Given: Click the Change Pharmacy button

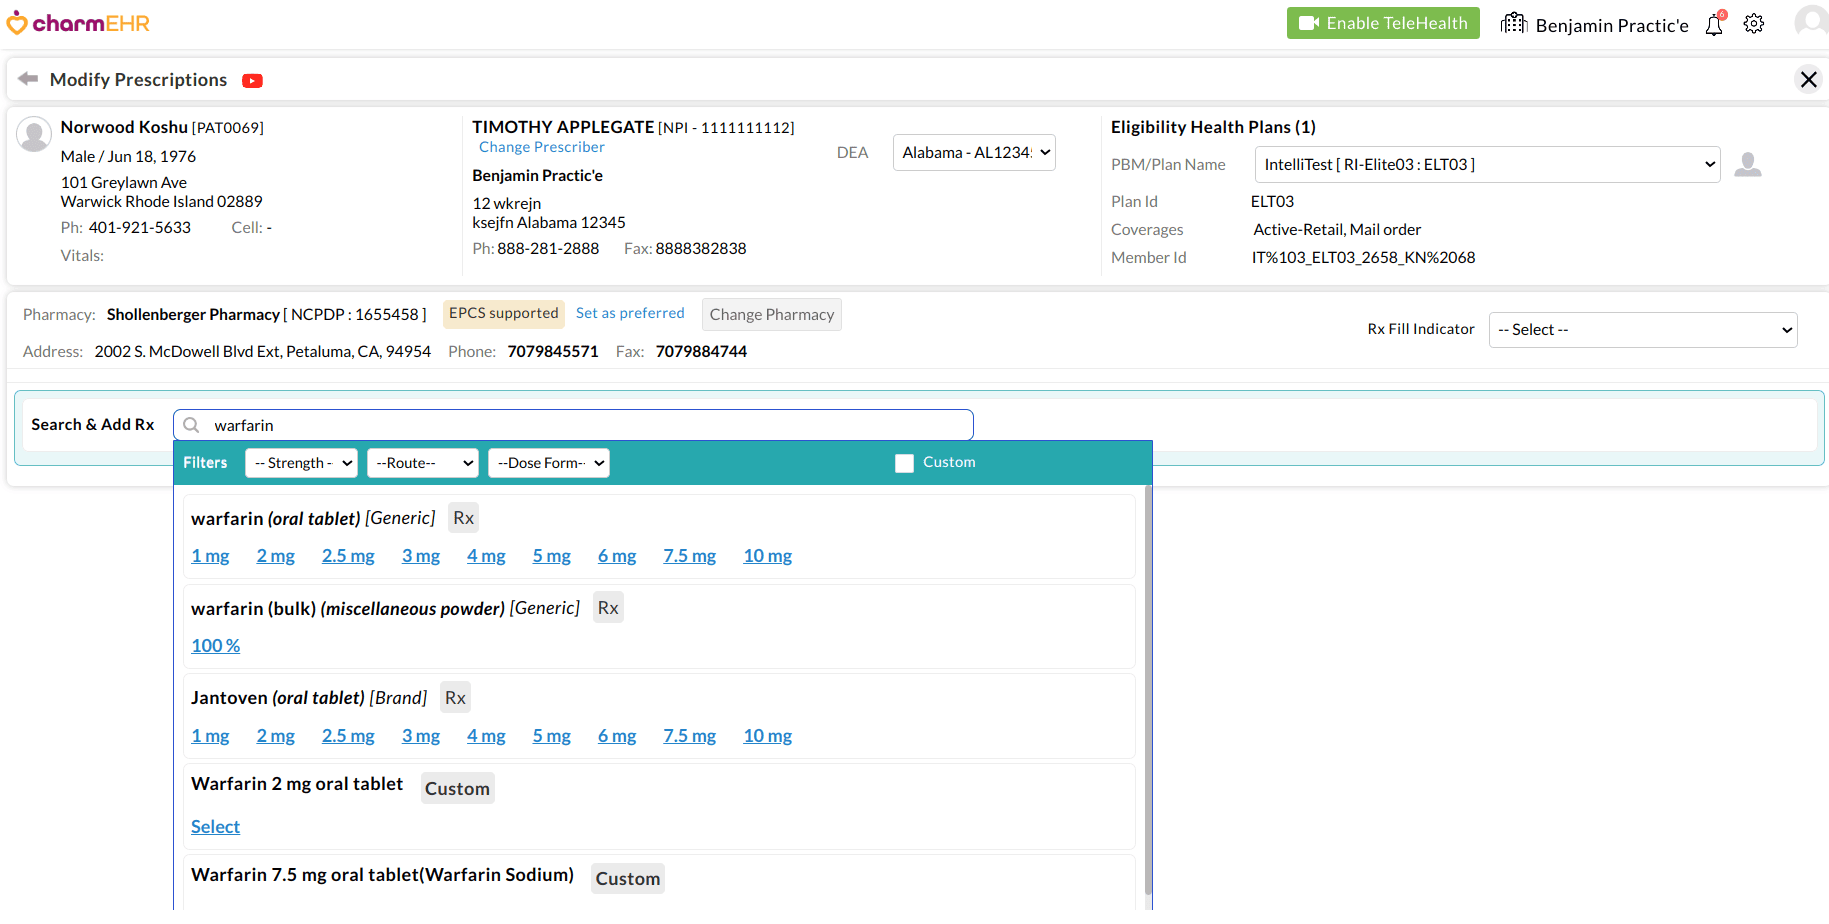Looking at the screenshot, I should [x=771, y=315].
